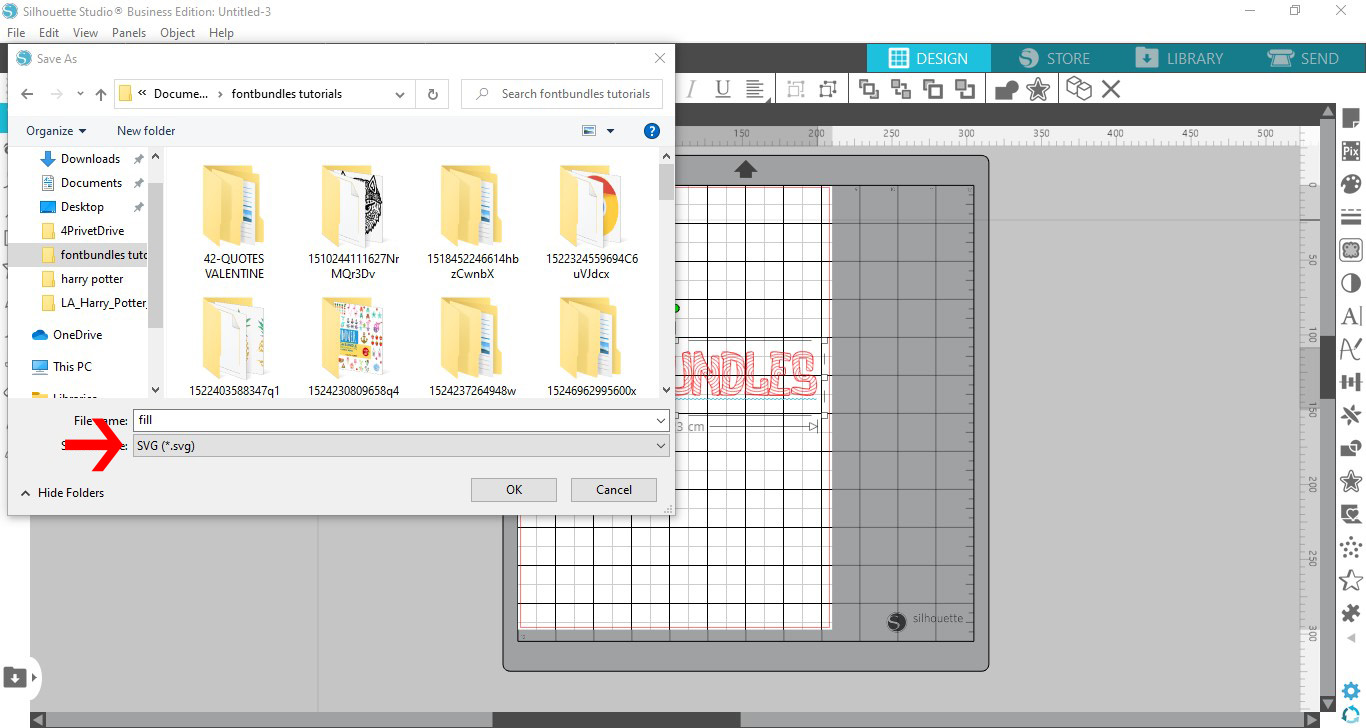Open the Nesting puzzle piece icon
This screenshot has height=728, width=1366.
coord(1351,613)
